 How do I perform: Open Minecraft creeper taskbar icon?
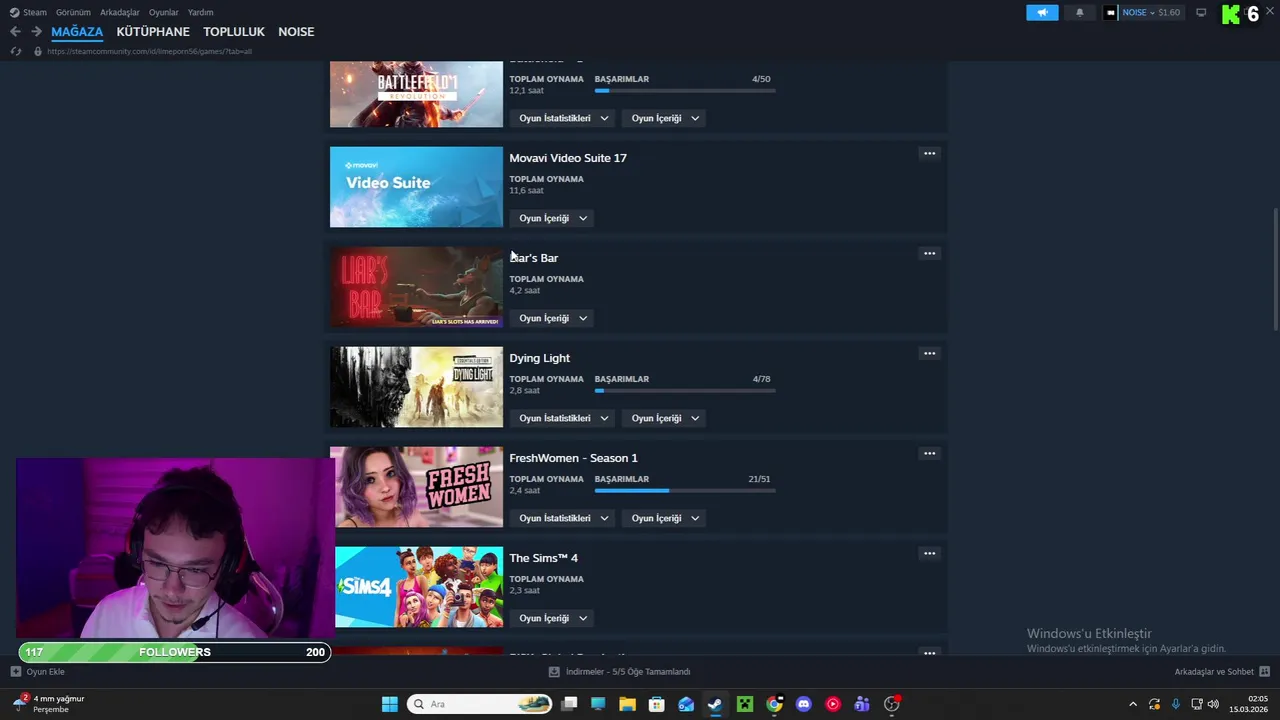coord(745,704)
